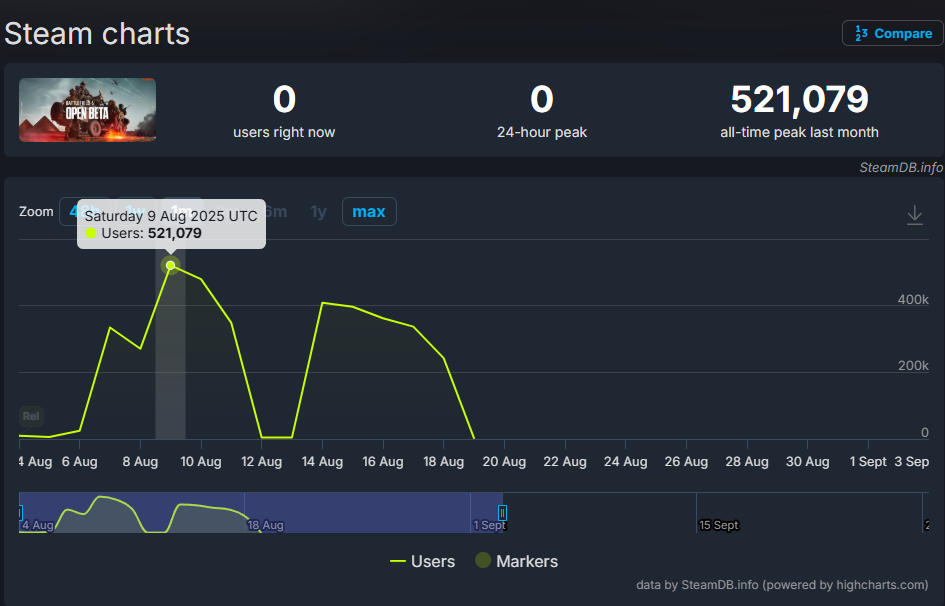Click the 24-hour peak value

pyautogui.click(x=541, y=100)
